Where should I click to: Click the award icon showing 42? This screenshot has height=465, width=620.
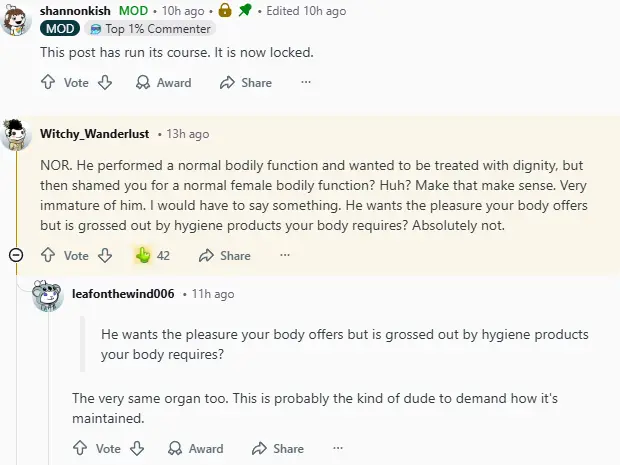coord(144,256)
